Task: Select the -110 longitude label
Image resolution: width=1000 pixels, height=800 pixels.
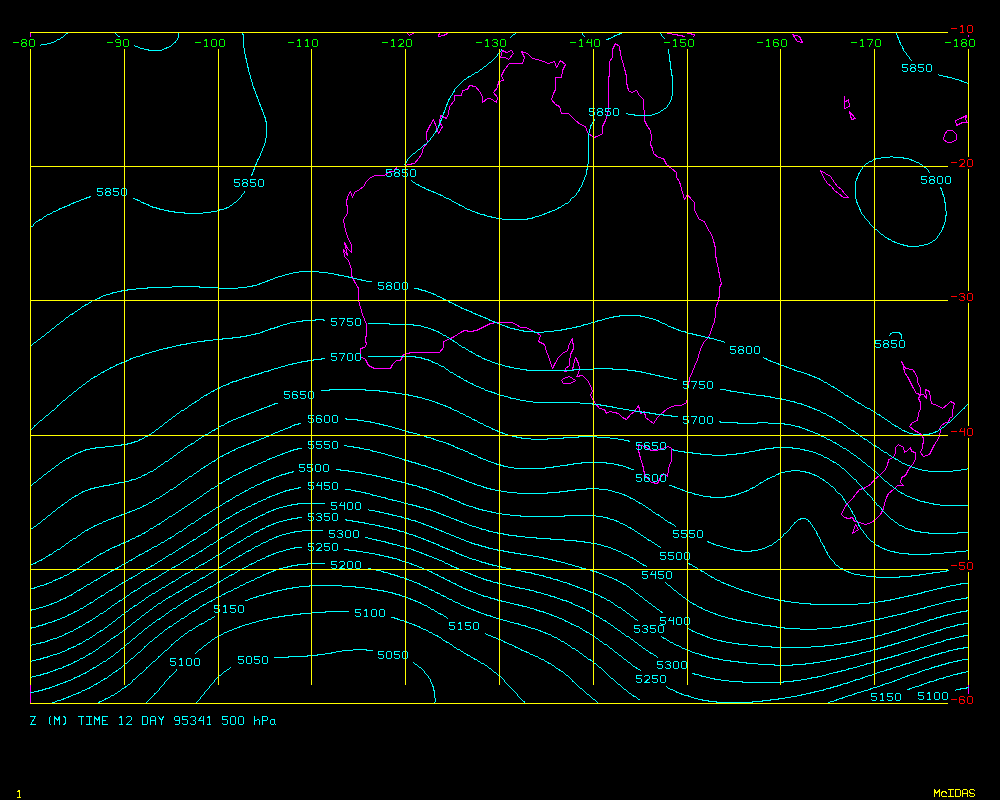Action: (x=306, y=43)
